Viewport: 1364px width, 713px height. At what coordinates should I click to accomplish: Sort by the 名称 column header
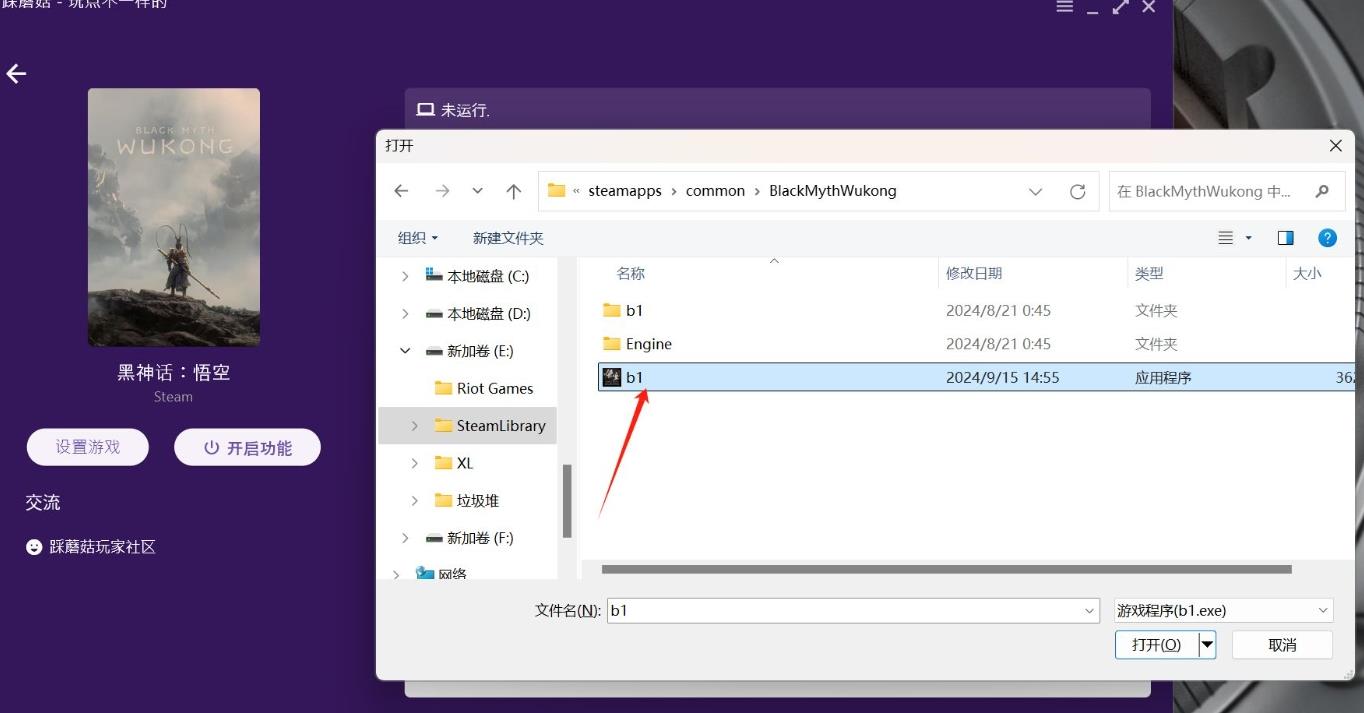(631, 273)
